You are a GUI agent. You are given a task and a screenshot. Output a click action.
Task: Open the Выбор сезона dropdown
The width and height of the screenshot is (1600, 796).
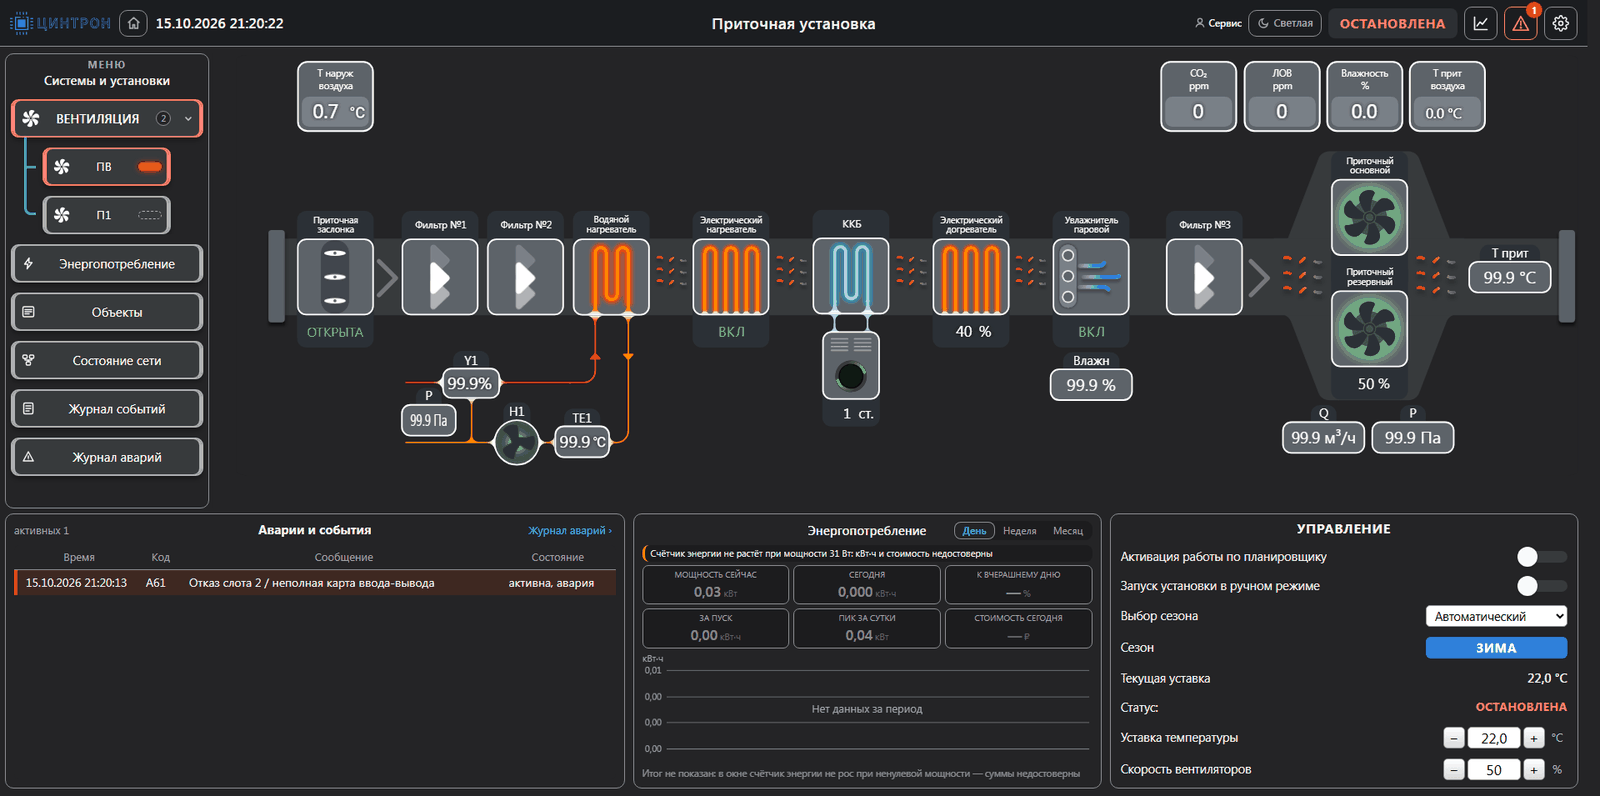click(1496, 616)
